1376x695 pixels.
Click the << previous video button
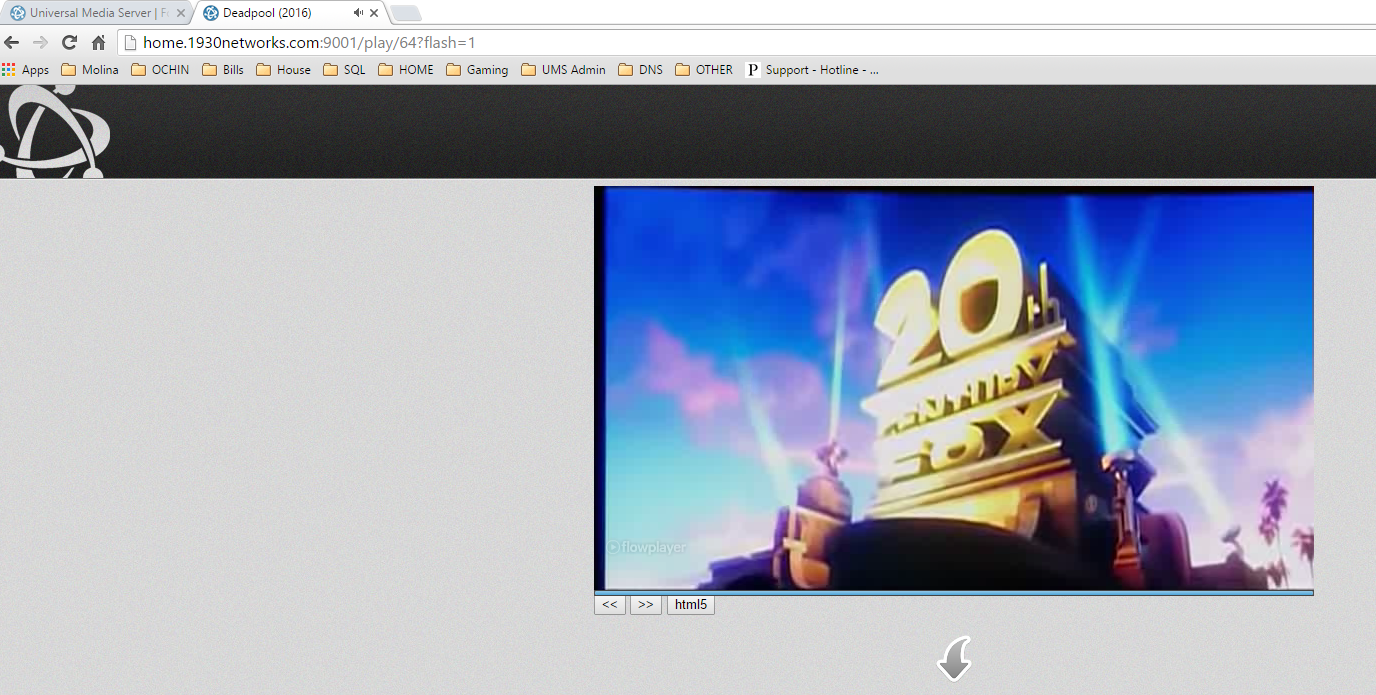point(610,605)
